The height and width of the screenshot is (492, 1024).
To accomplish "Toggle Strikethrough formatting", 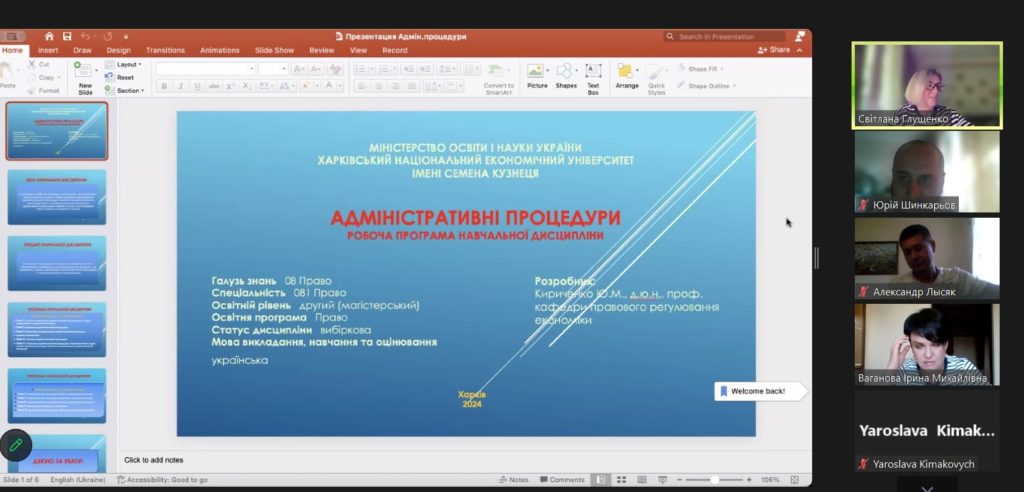I will tap(214, 86).
